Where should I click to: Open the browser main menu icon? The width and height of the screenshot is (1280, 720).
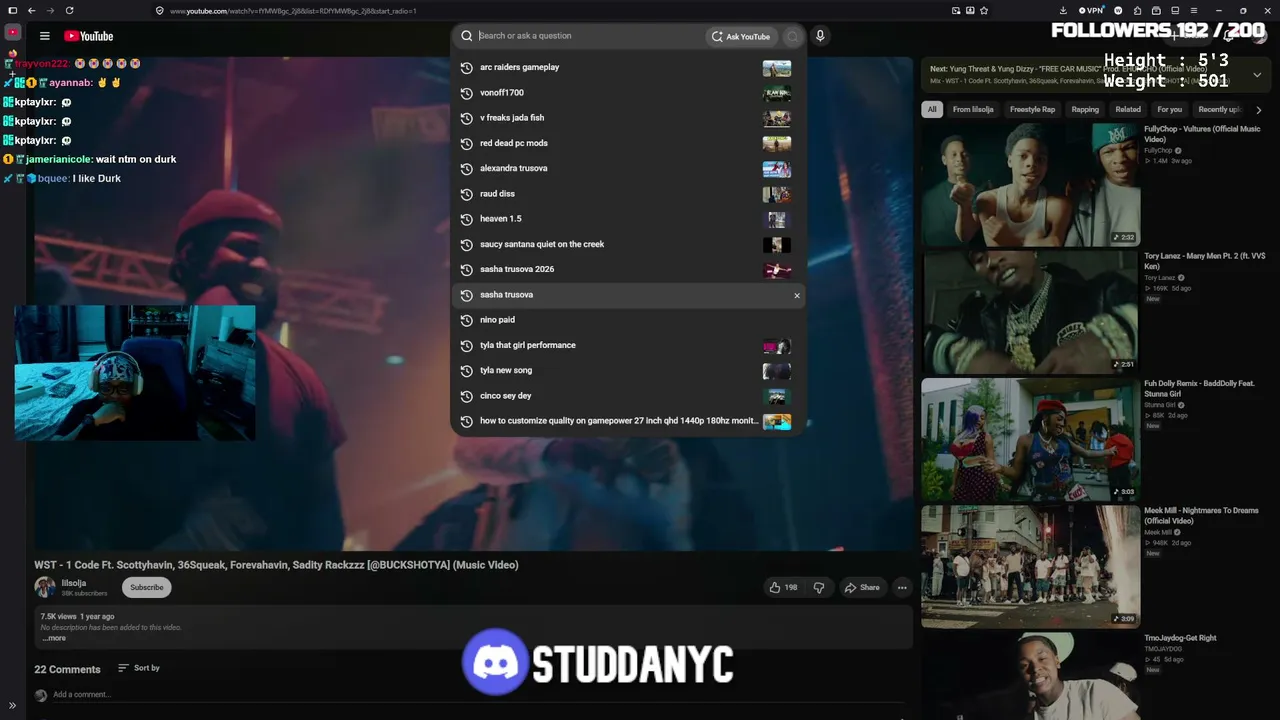tap(1194, 11)
